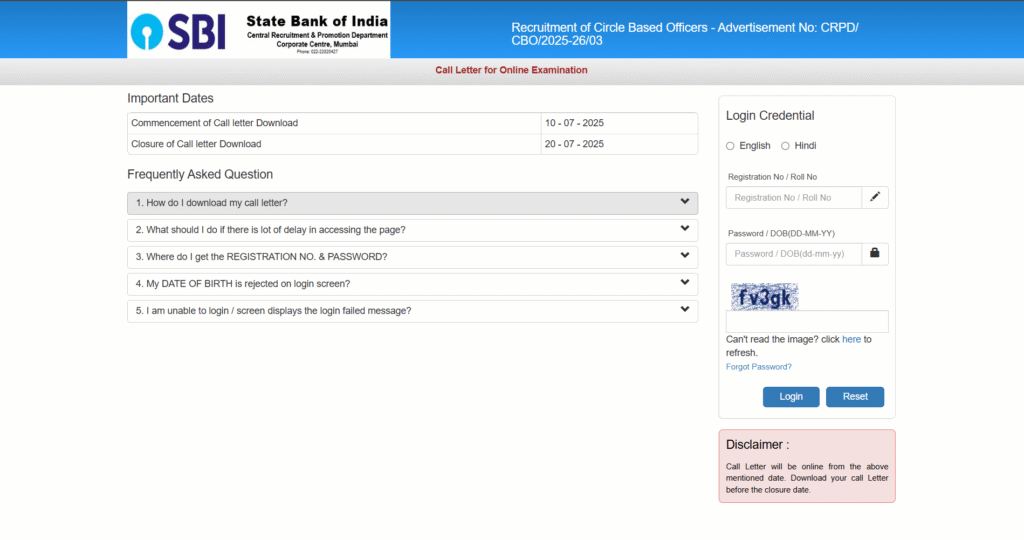The width and height of the screenshot is (1024, 540).
Task: Click the Recruitment of Circle Based Officers title
Action: [x=684, y=34]
